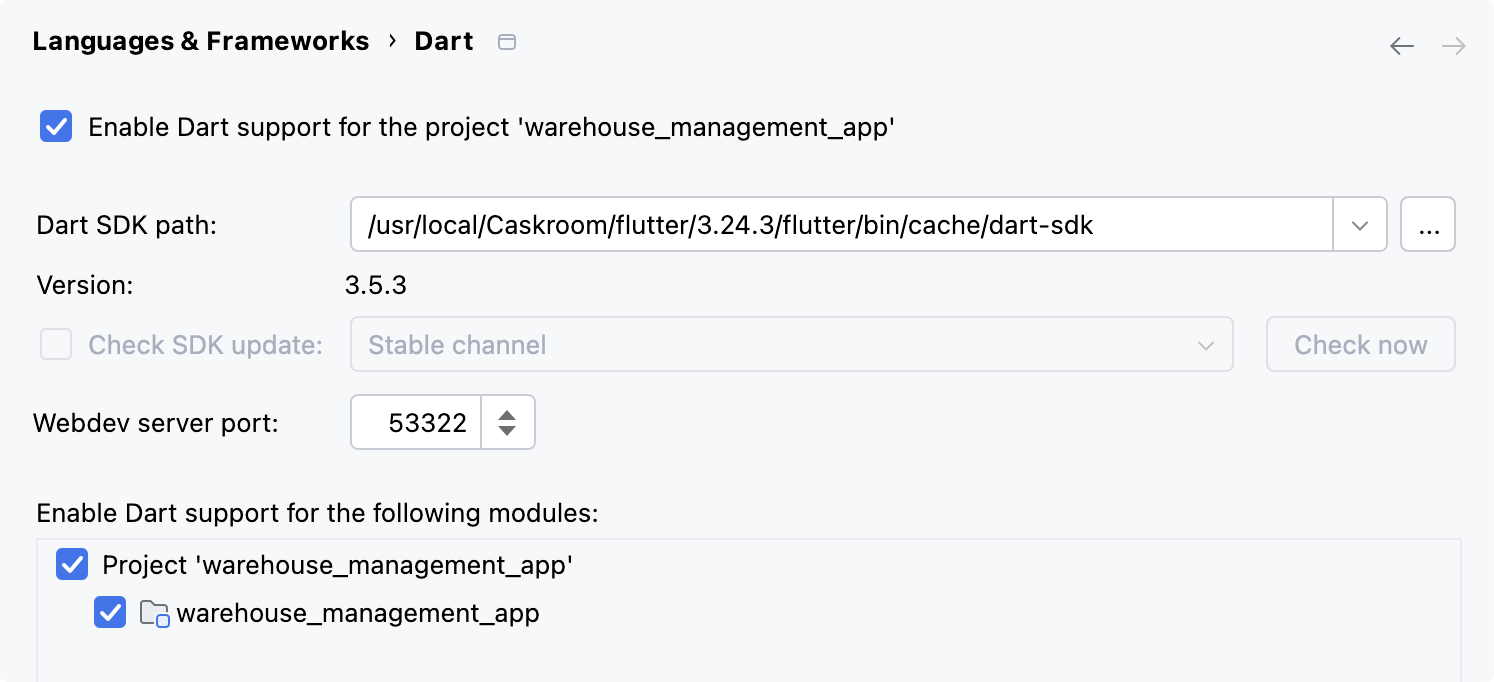This screenshot has height=682, width=1494.
Task: Click the Webdev server port label
Action: (156, 423)
